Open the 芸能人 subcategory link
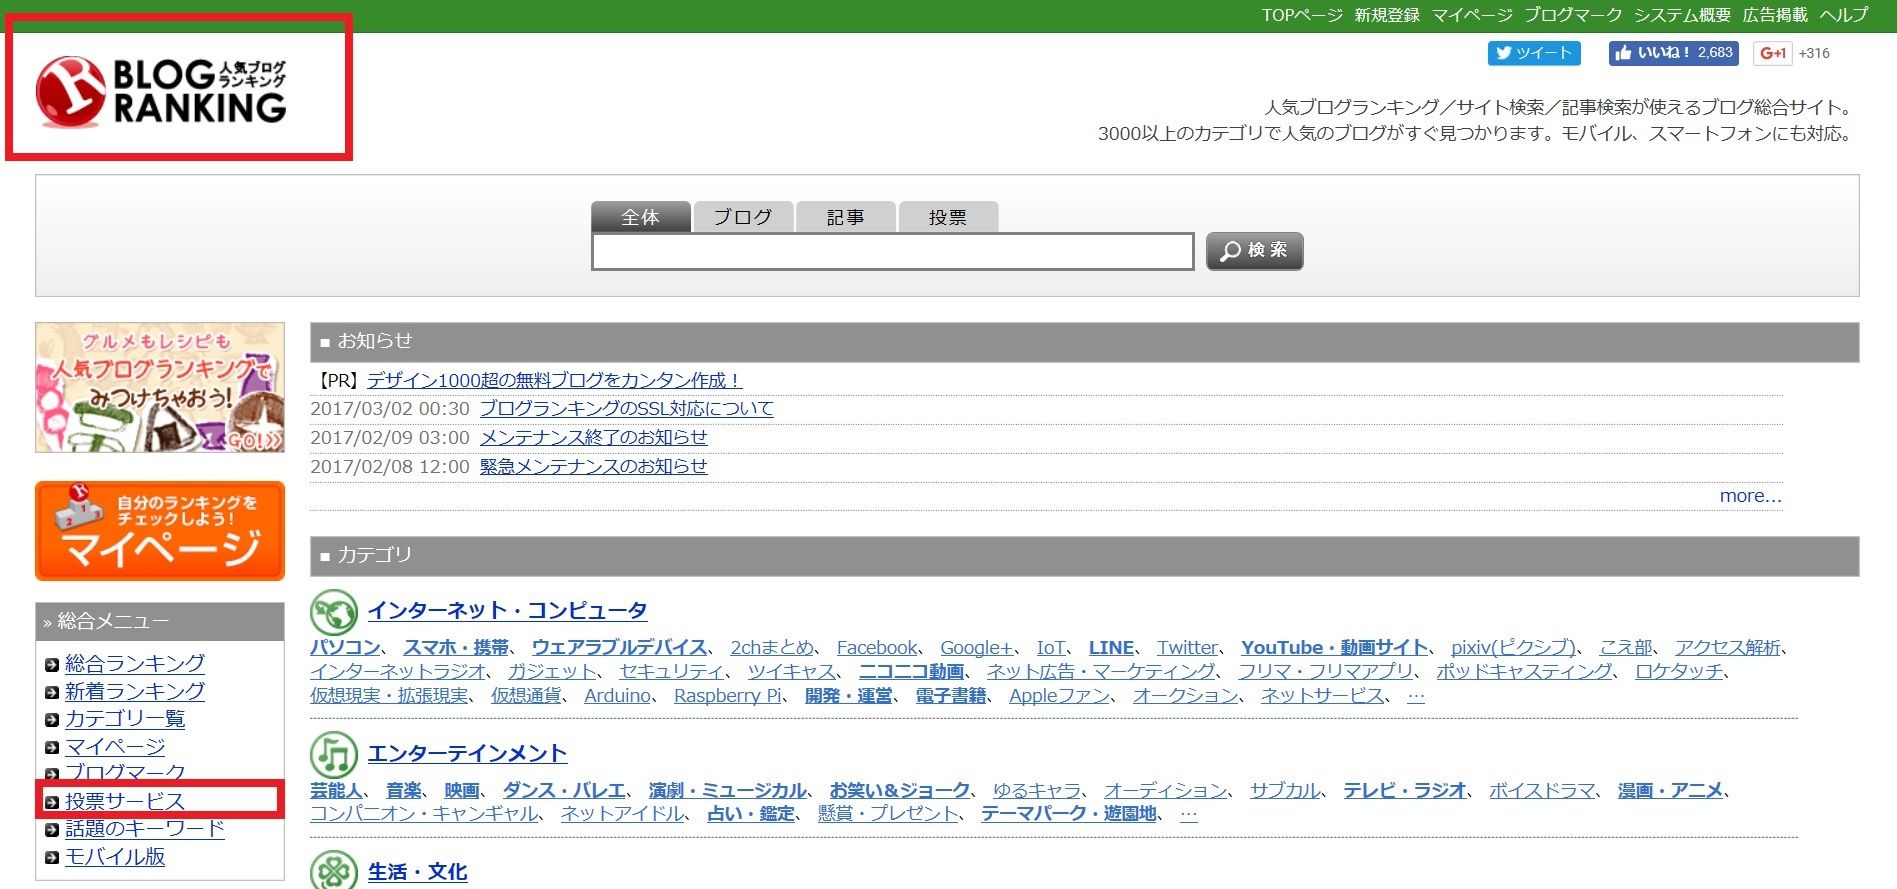This screenshot has height=889, width=1897. pos(336,791)
